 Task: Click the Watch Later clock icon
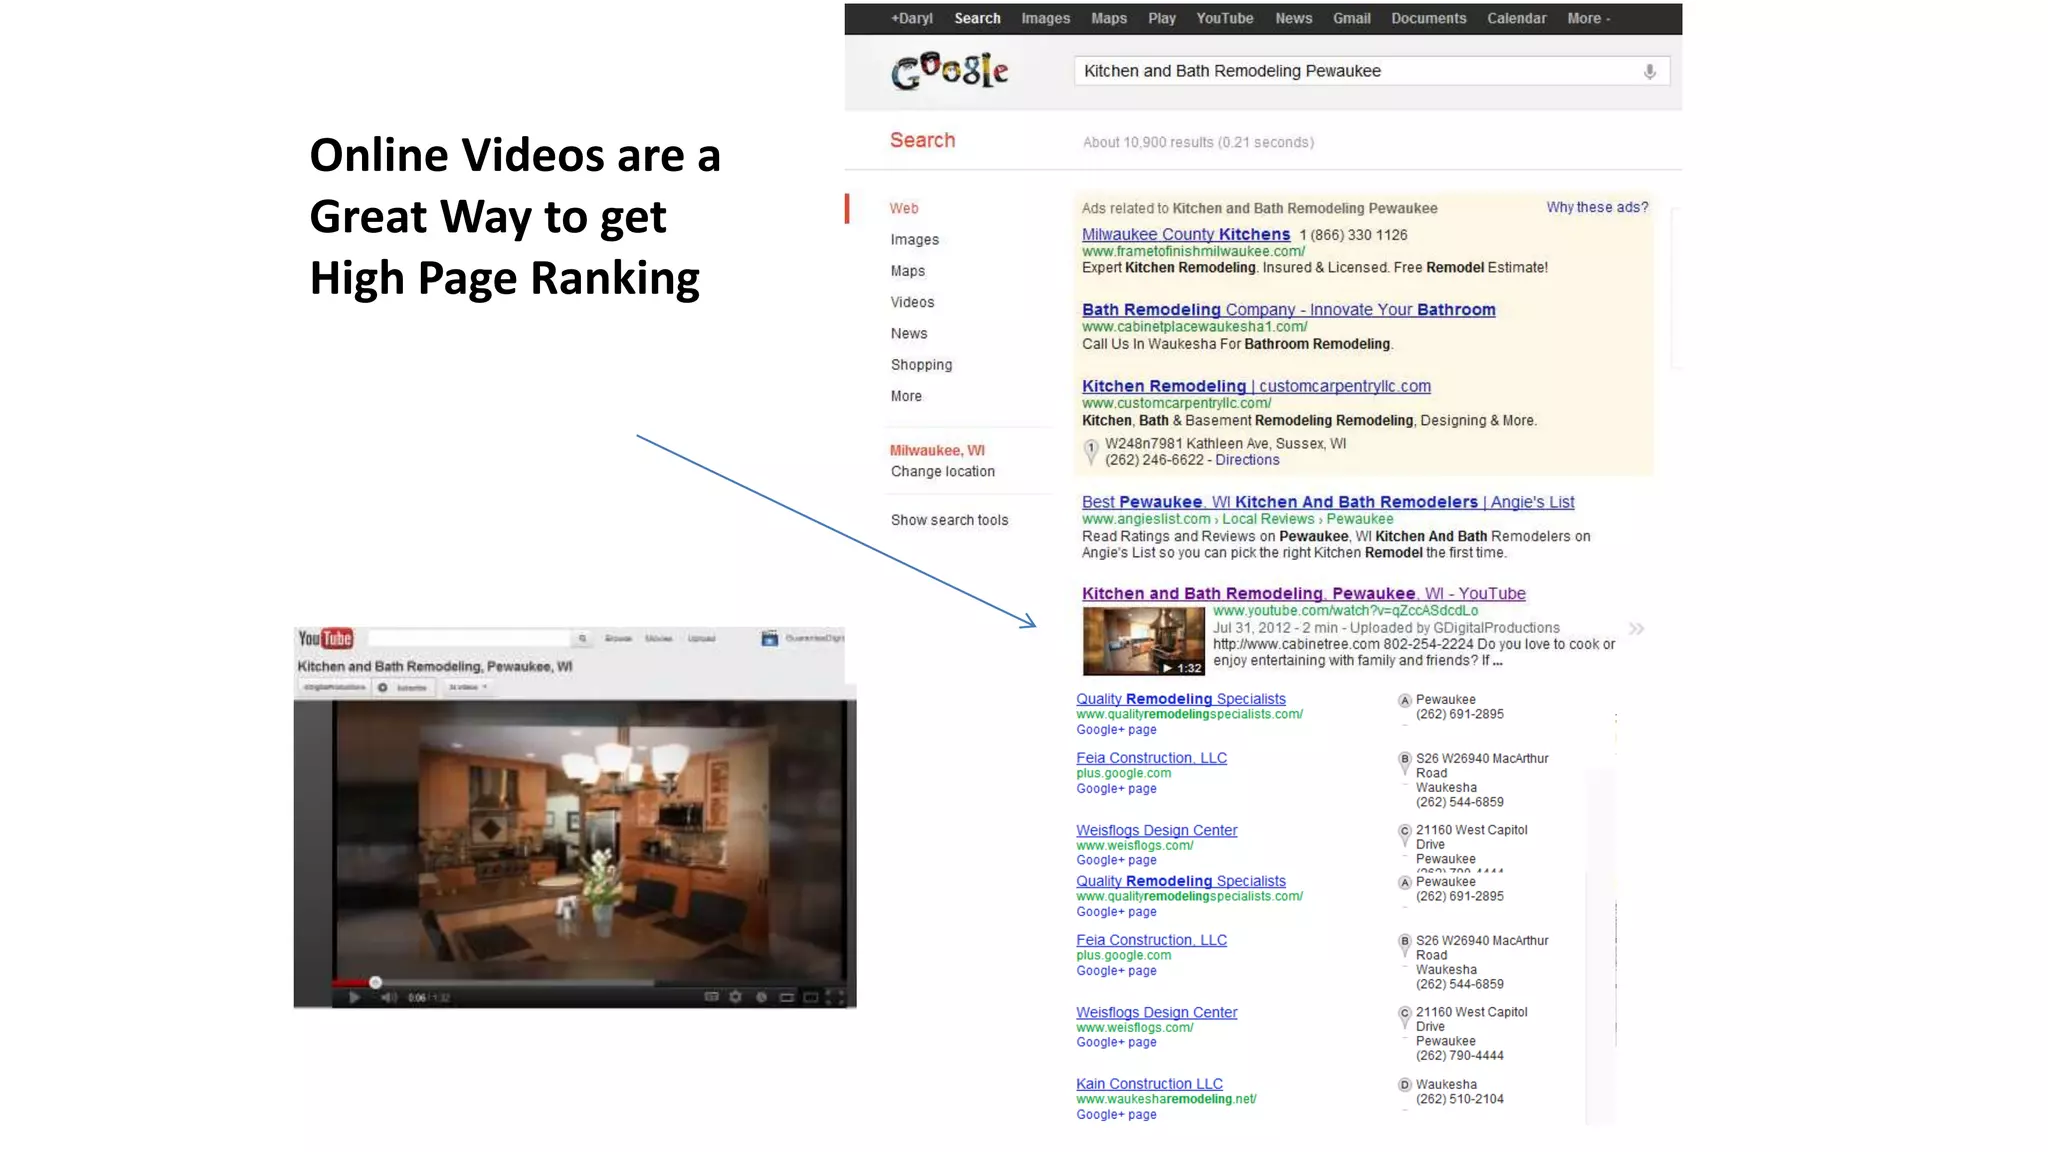(761, 997)
